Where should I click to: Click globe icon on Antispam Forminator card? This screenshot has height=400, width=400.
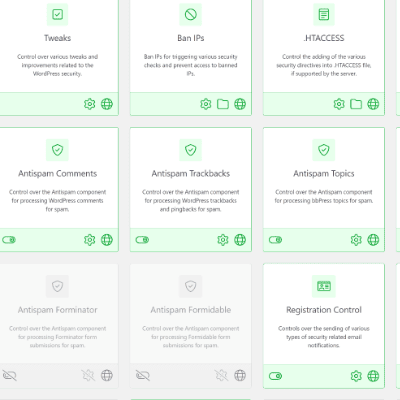[x=107, y=376]
